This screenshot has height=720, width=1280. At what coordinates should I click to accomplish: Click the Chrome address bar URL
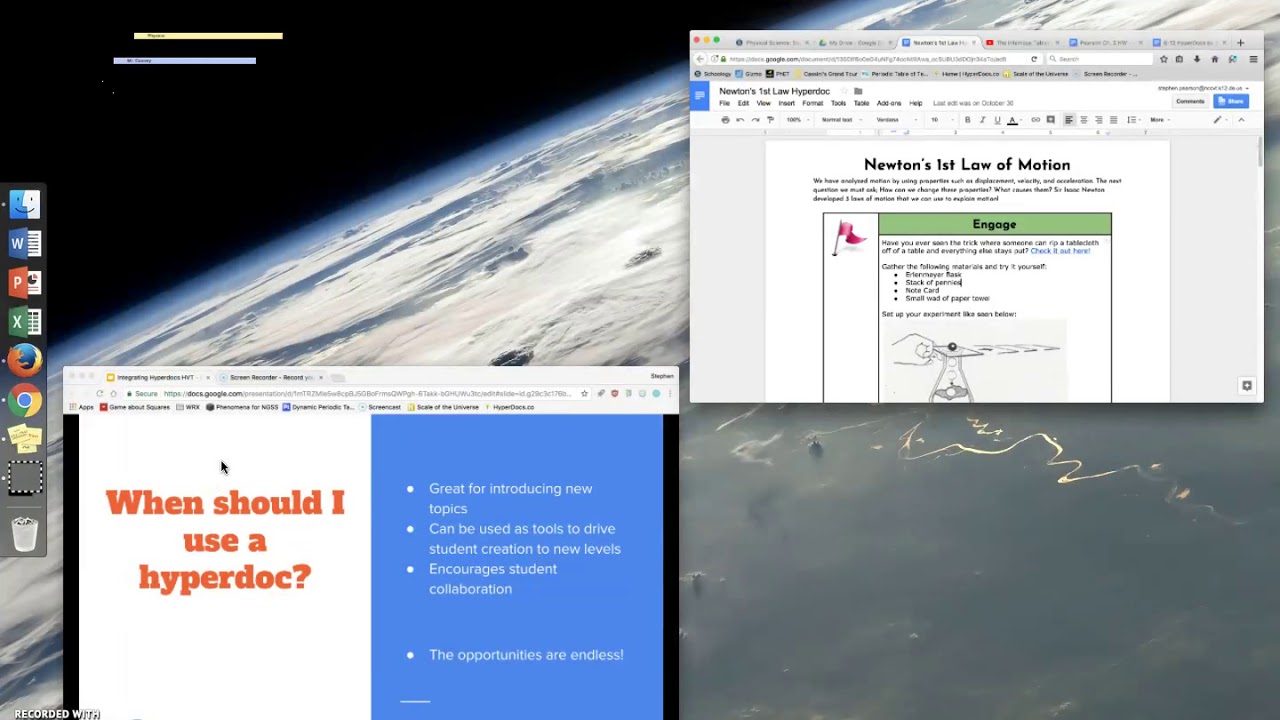pos(367,393)
